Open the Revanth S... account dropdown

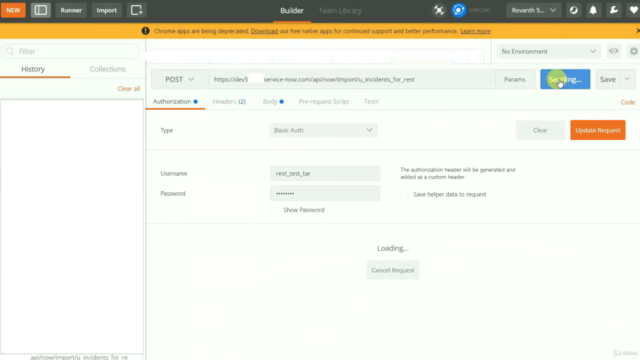(x=533, y=10)
